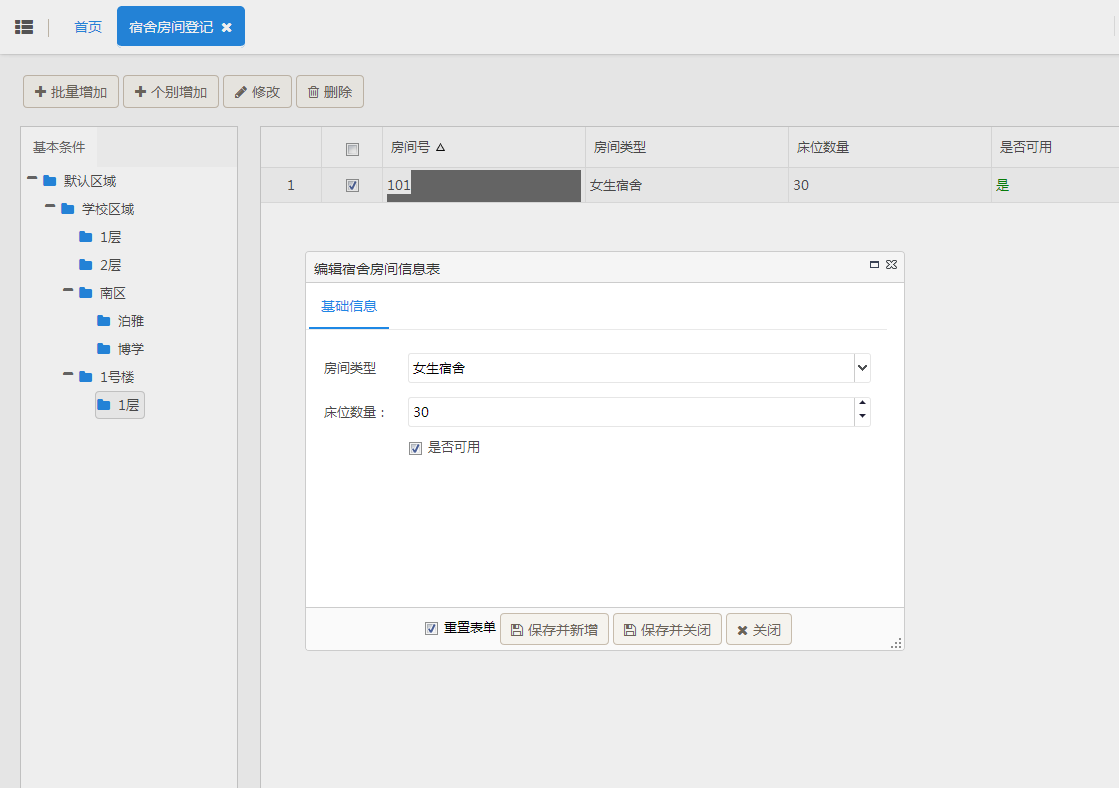Click the 女生宿舍 cell in row 1
This screenshot has height=788, width=1119.
pos(687,186)
